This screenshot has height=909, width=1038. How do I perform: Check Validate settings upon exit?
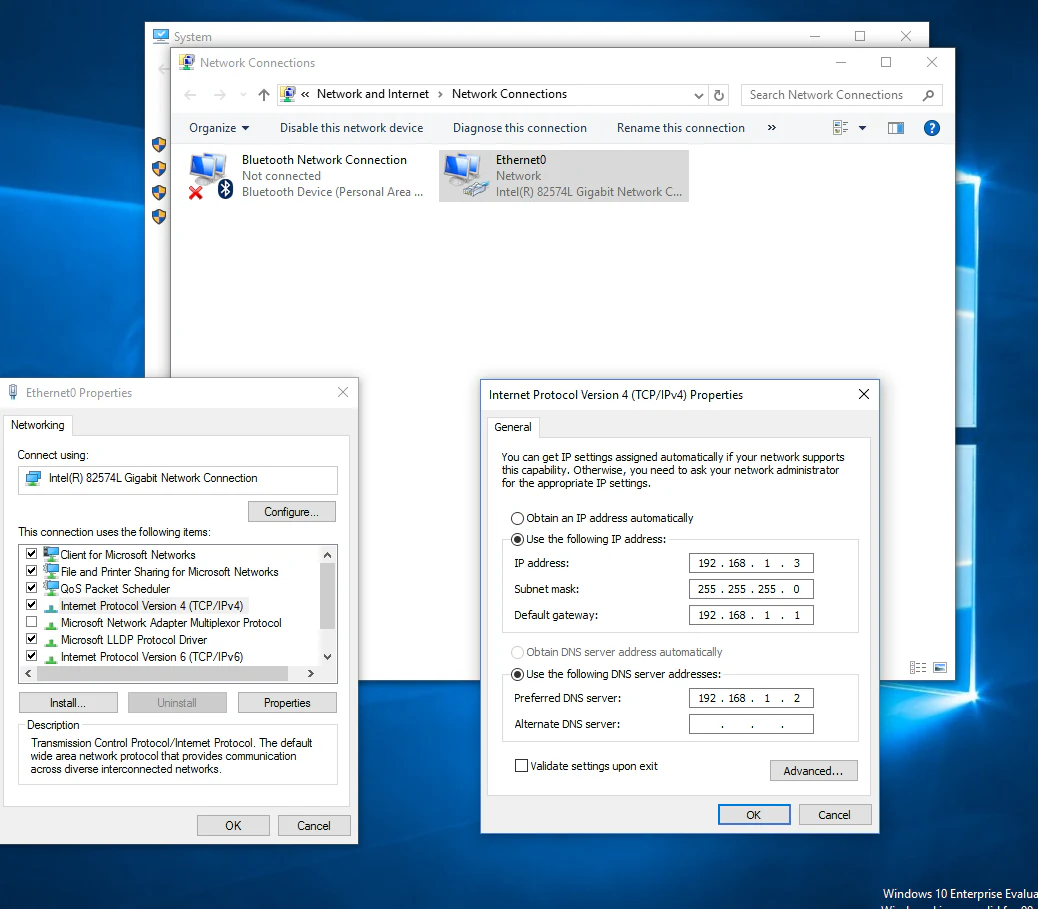[x=522, y=765]
